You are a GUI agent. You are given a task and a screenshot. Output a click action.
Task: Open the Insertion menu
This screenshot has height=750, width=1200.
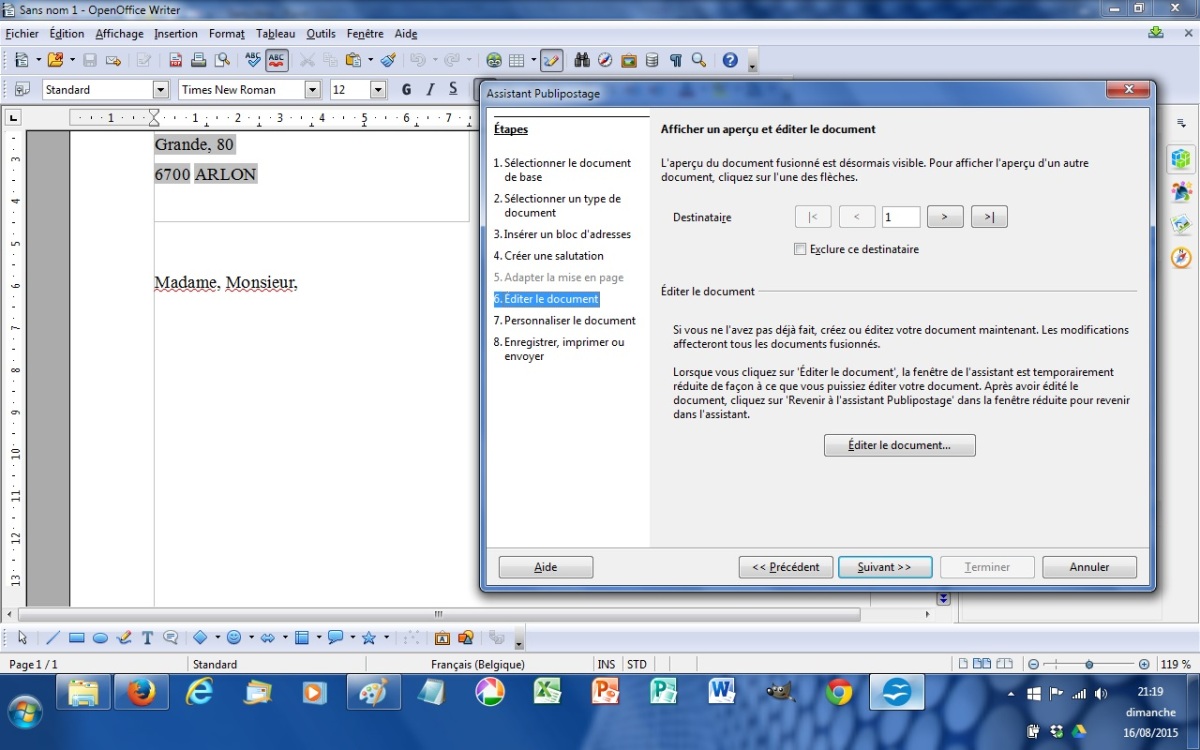(176, 34)
